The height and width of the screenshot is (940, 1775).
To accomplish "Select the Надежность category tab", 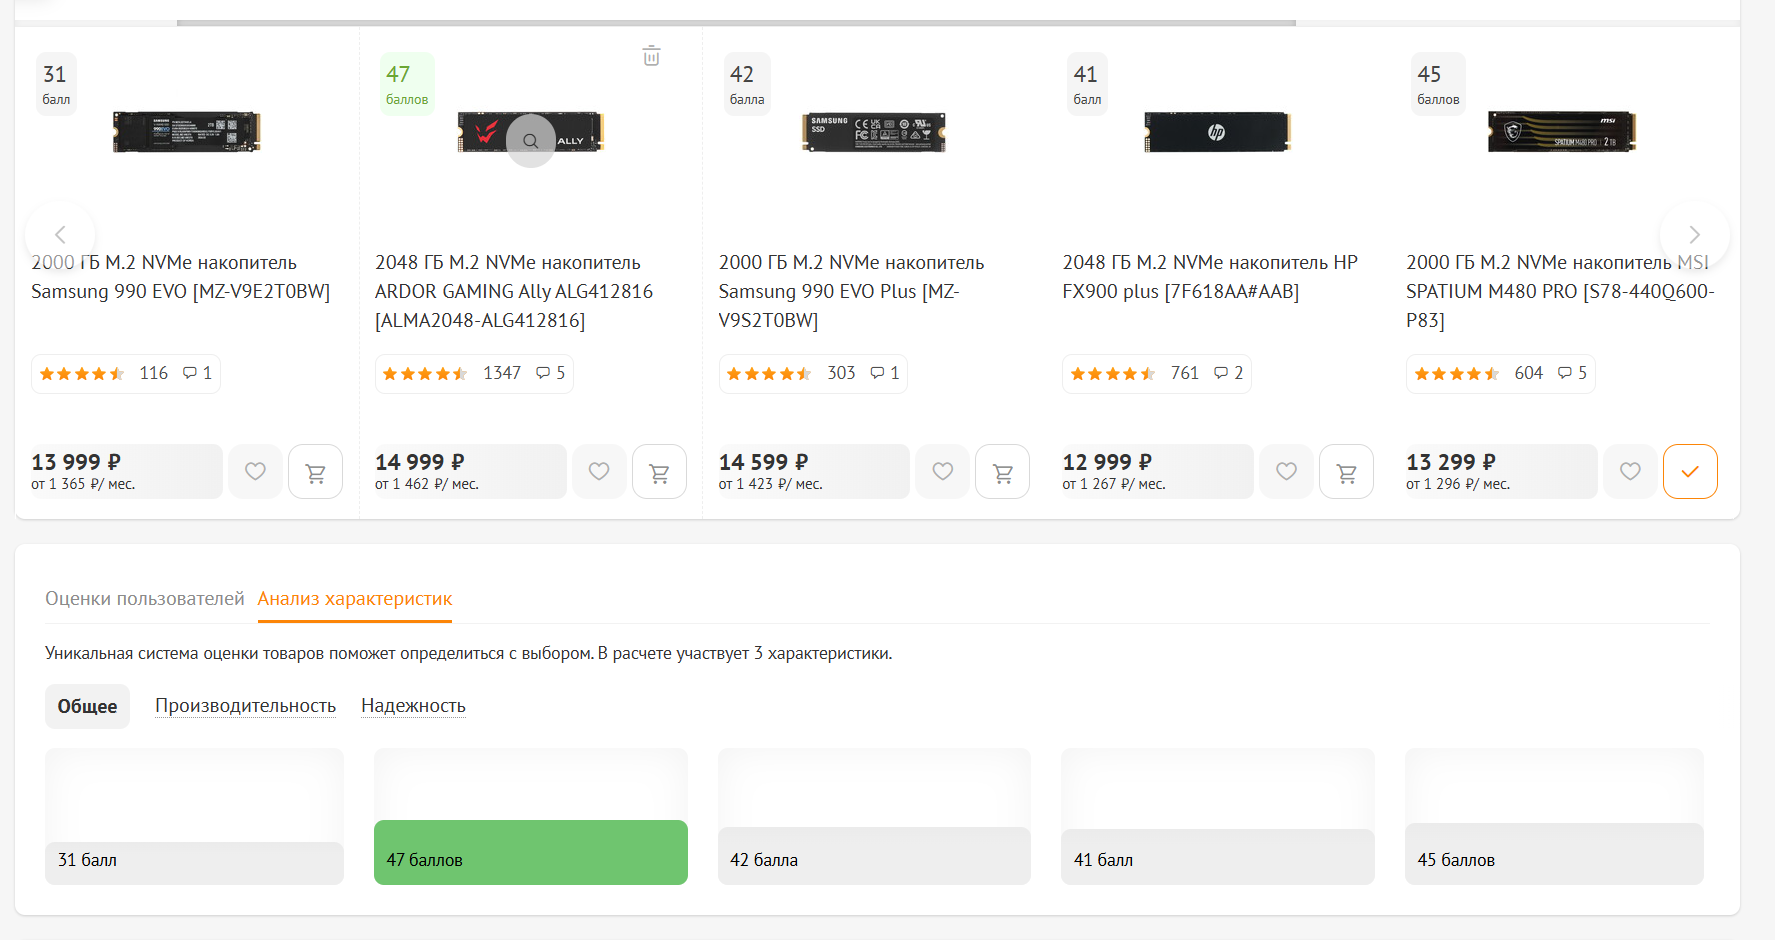I will tap(413, 706).
